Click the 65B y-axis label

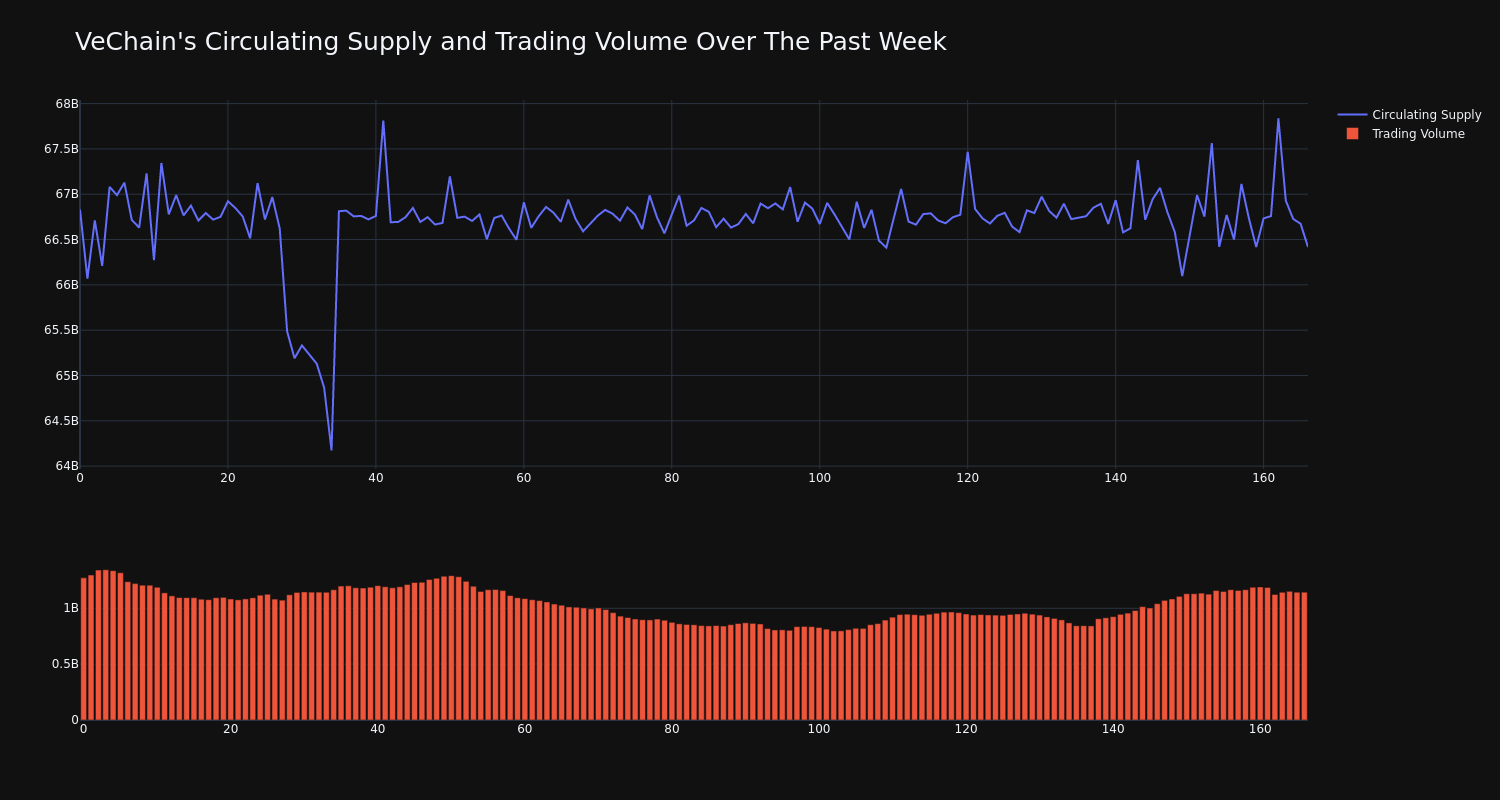(67, 376)
